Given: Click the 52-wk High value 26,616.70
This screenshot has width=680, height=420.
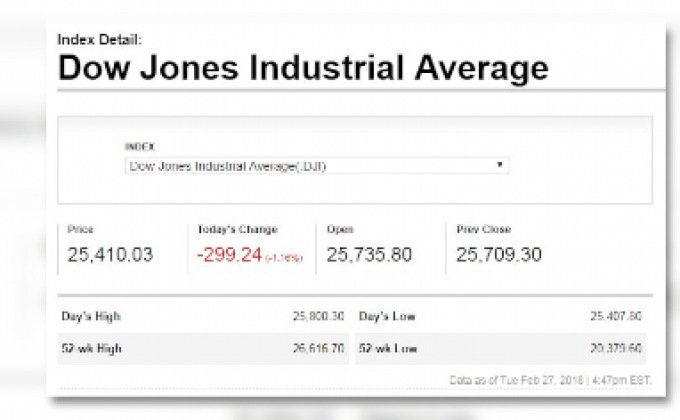Looking at the screenshot, I should [318, 348].
